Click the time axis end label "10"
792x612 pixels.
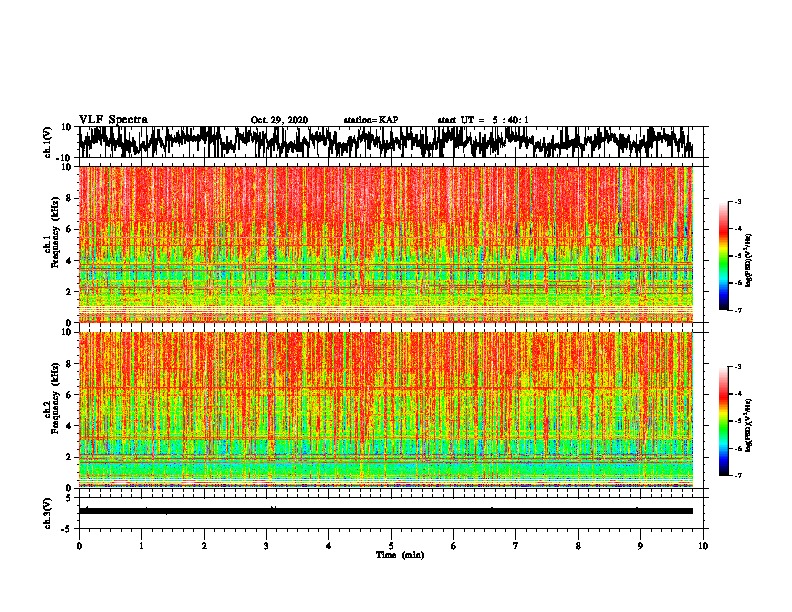click(x=703, y=546)
